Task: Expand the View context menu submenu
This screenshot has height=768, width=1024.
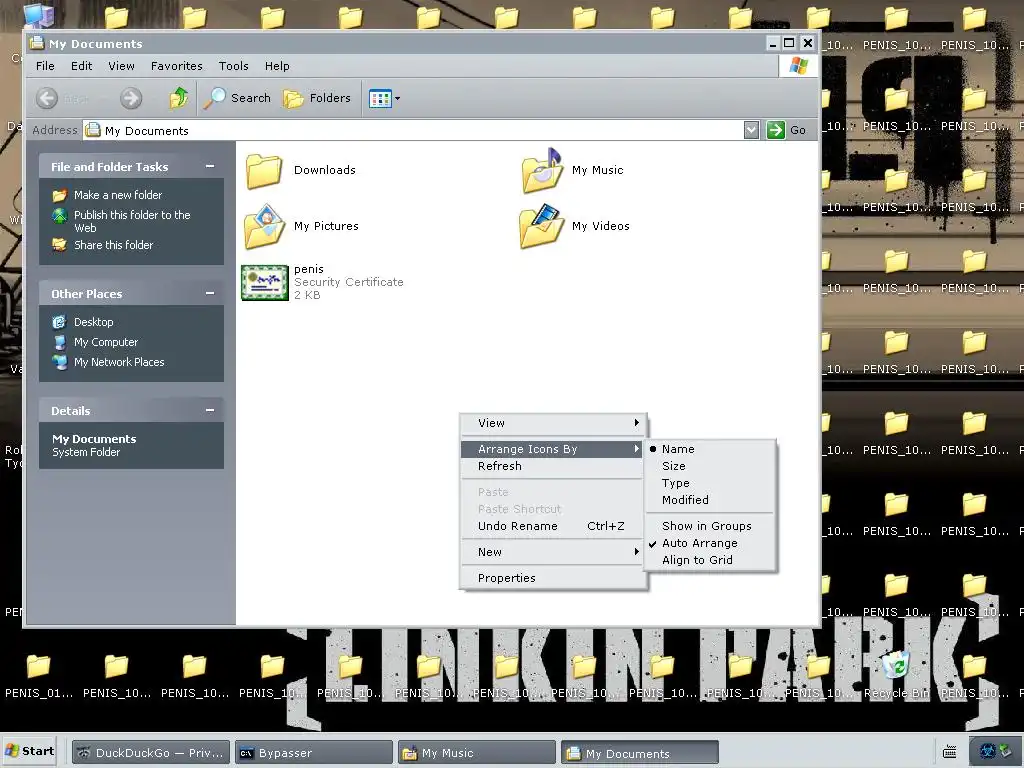Action: point(553,423)
